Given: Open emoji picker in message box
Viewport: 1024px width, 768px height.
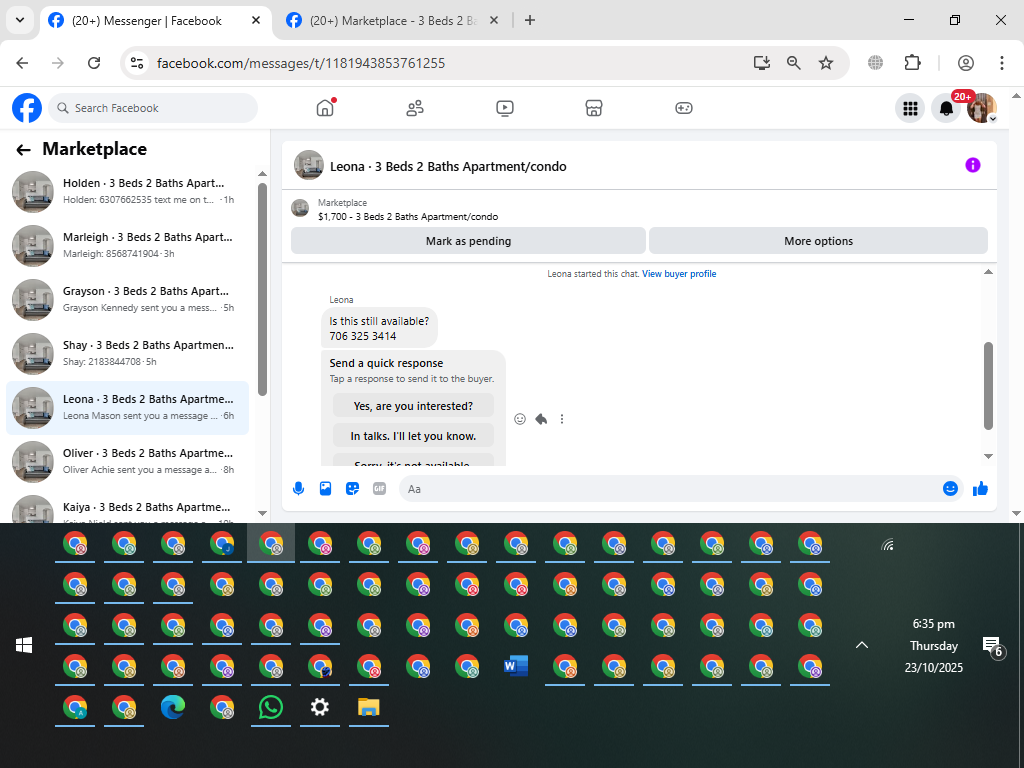Looking at the screenshot, I should click(x=950, y=488).
